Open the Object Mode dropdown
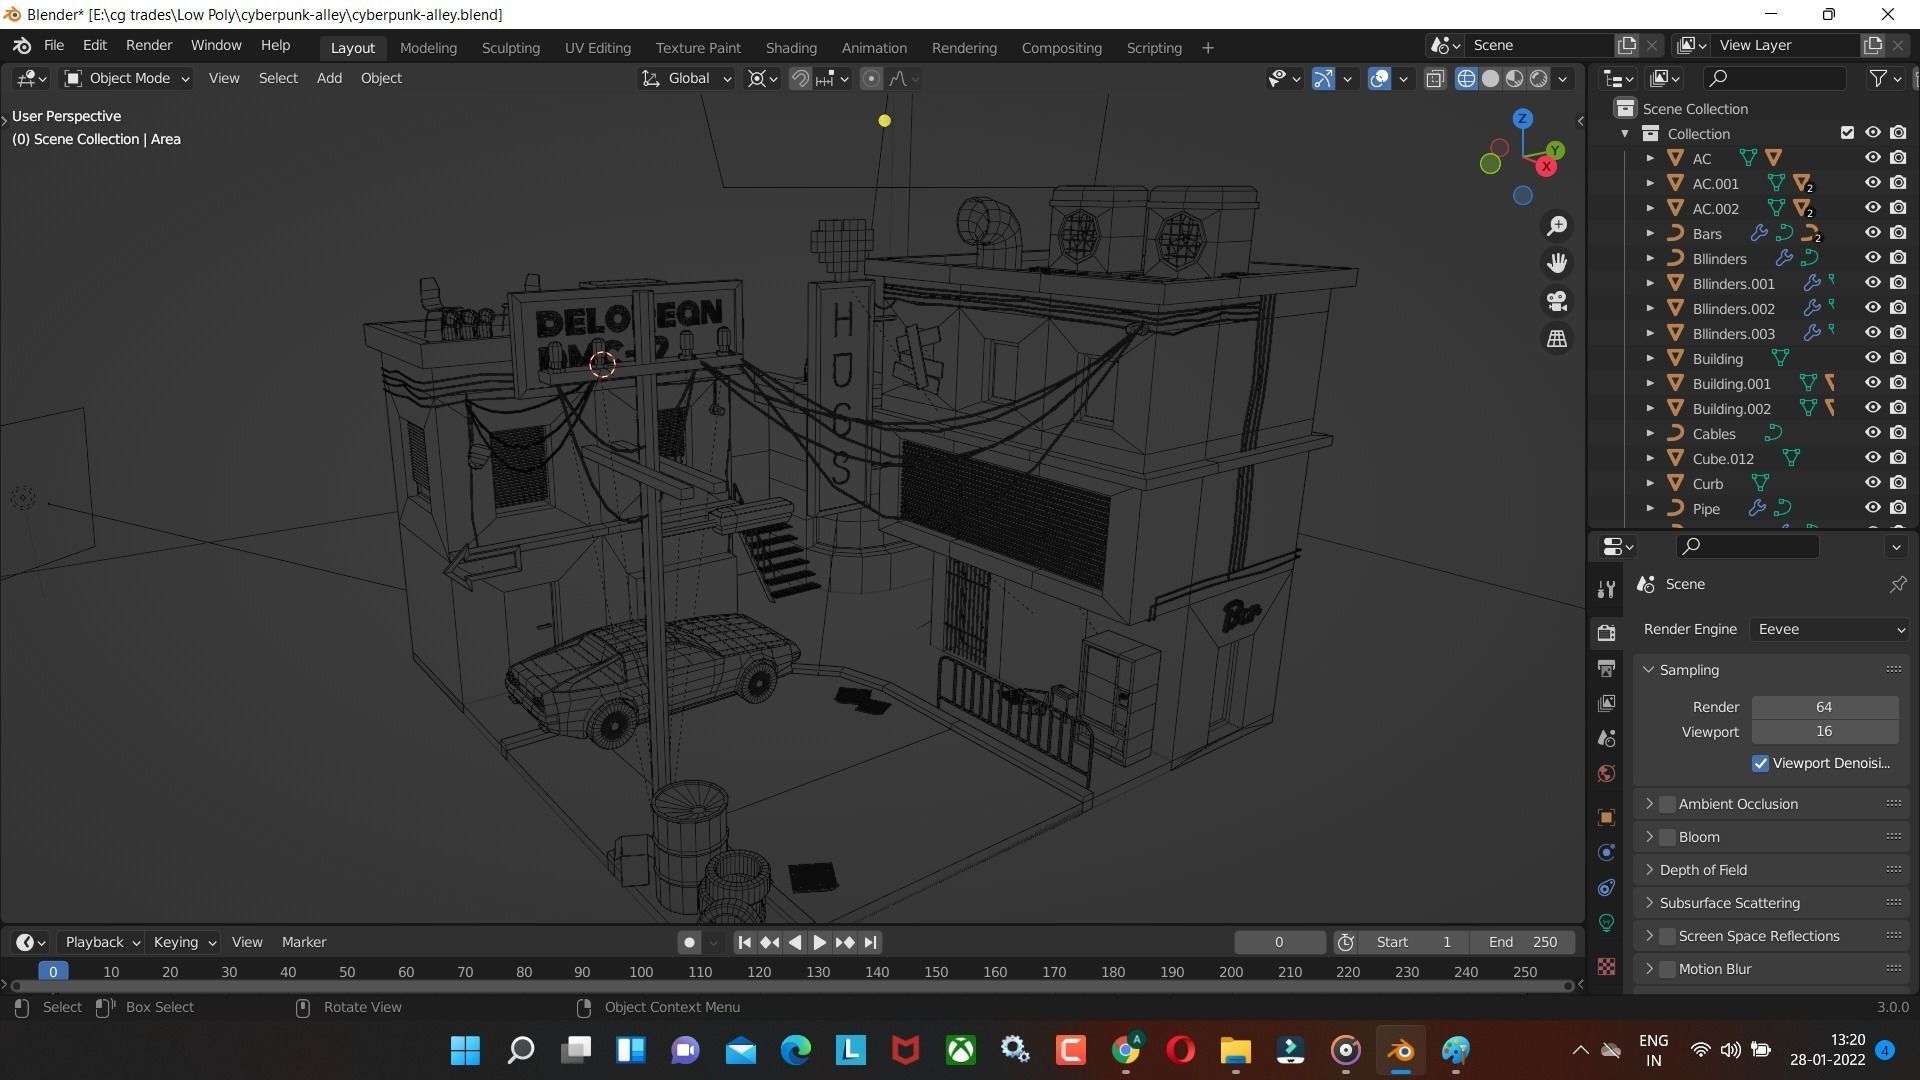Screen dimensions: 1920x1080 point(126,78)
